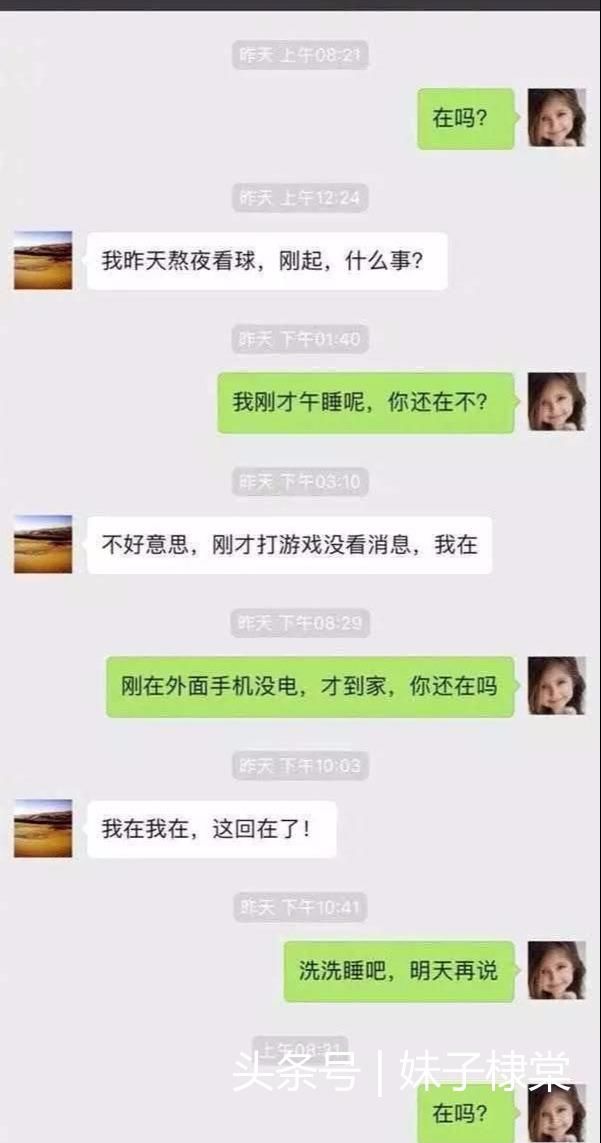
Task: Tap the girl avatar beside the first 在吗? message
Action: (557, 117)
